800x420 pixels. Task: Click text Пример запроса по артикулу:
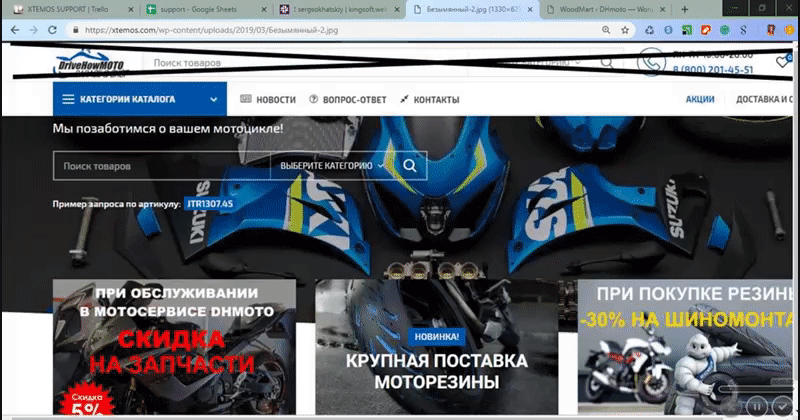117,204
